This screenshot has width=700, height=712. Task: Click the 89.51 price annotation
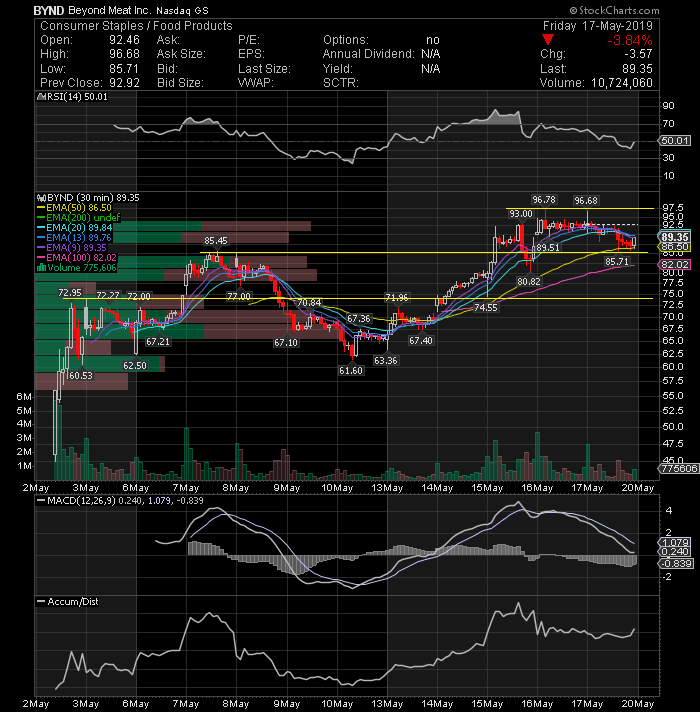click(547, 247)
